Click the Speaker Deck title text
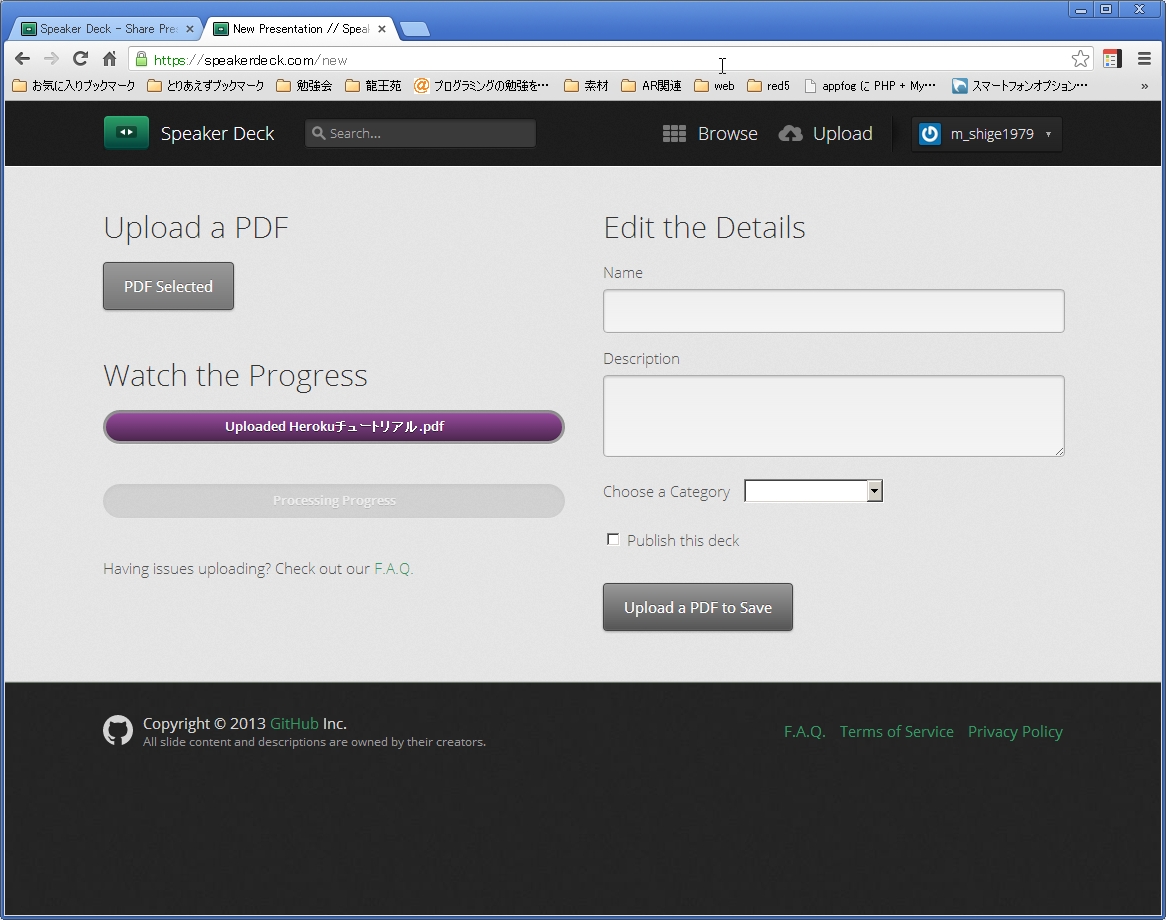 coord(217,133)
